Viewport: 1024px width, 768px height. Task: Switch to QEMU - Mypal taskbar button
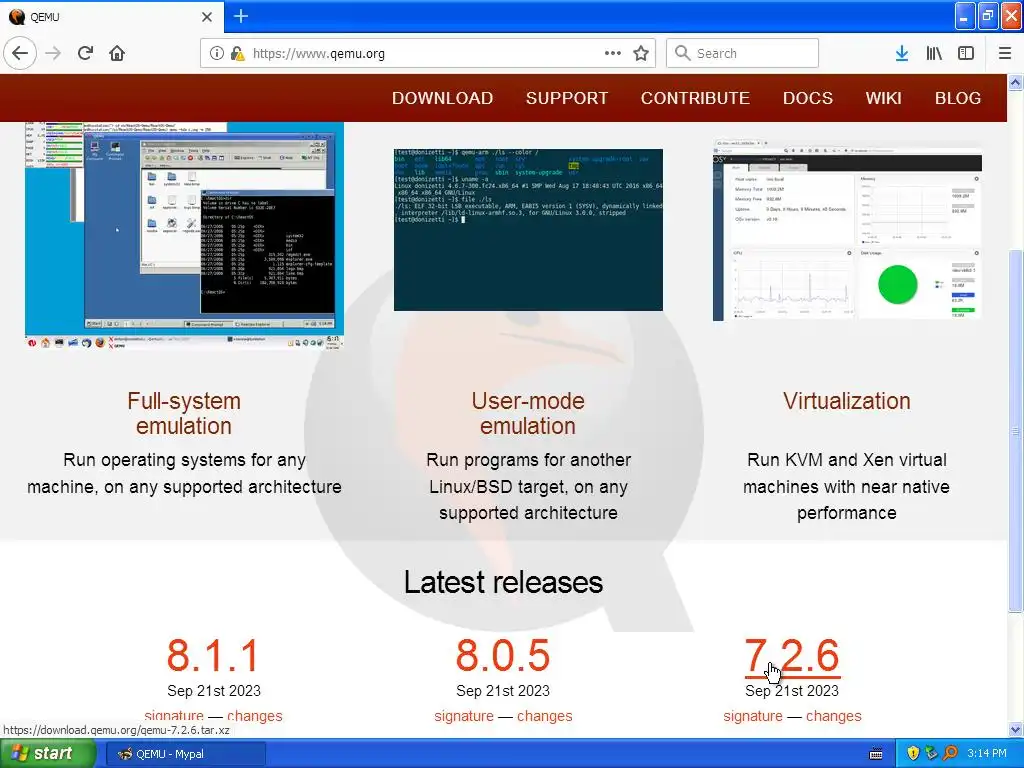(185, 754)
